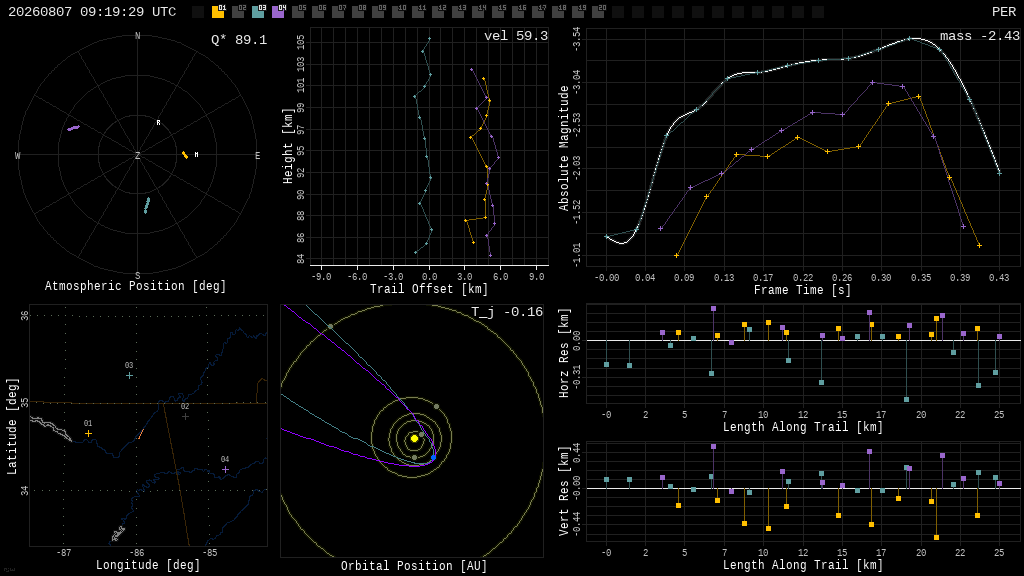1024x576 pixels.
Task: Select station 05 square in top bar
Action: [x=298, y=12]
